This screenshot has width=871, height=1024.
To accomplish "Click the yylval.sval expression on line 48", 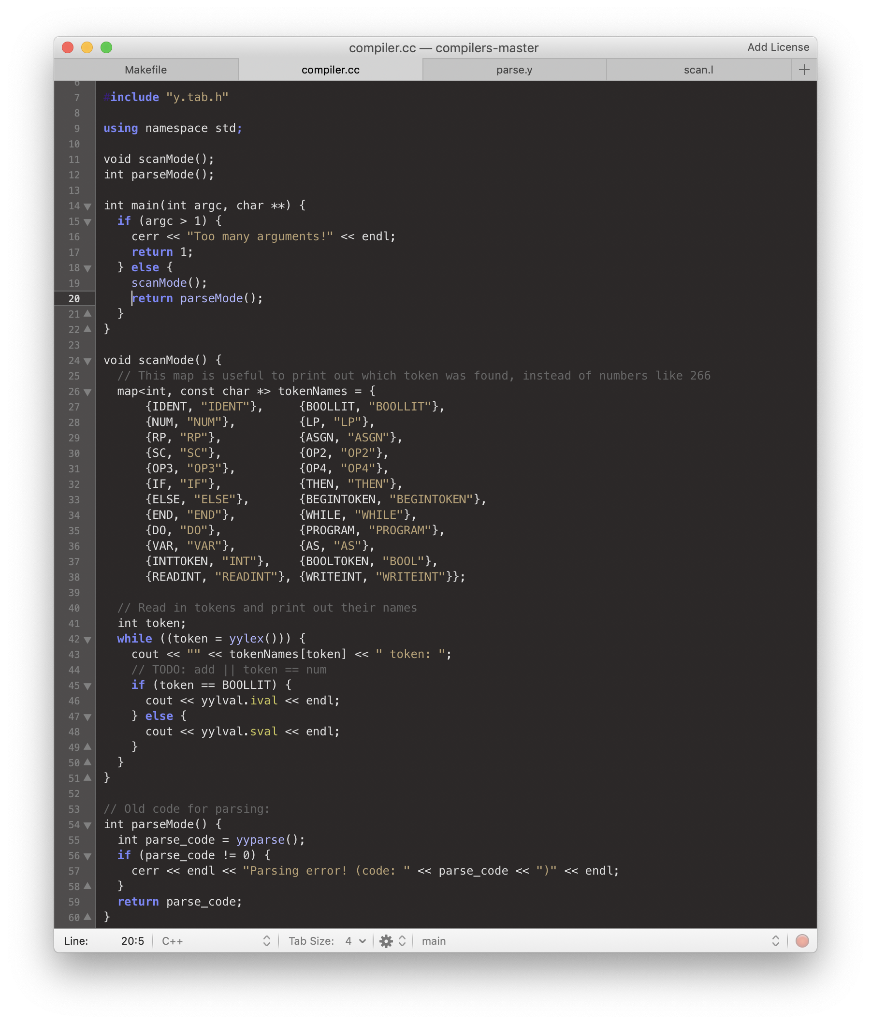I will tap(239, 731).
